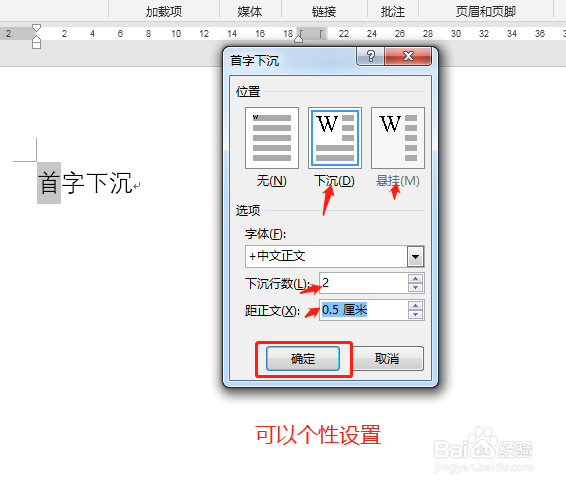
Task: Close the 首字下沉 dialog
Action: tap(408, 56)
